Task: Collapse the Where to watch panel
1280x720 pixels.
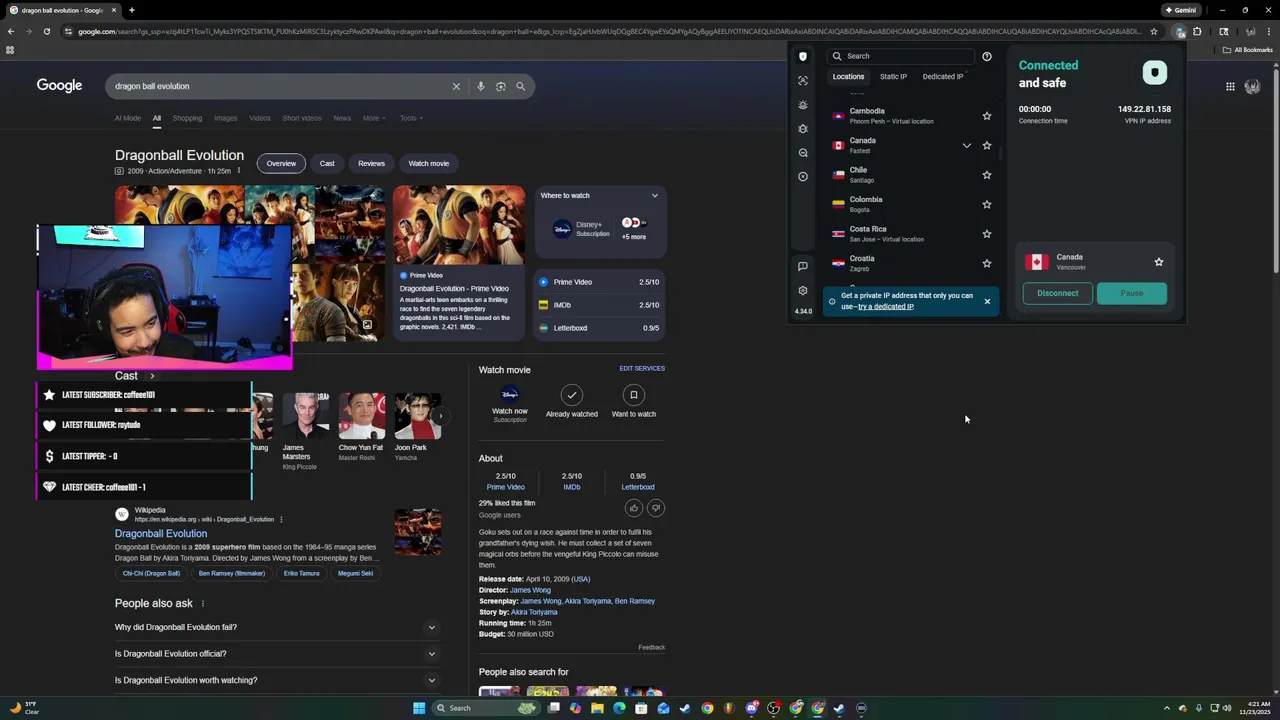Action: [655, 195]
